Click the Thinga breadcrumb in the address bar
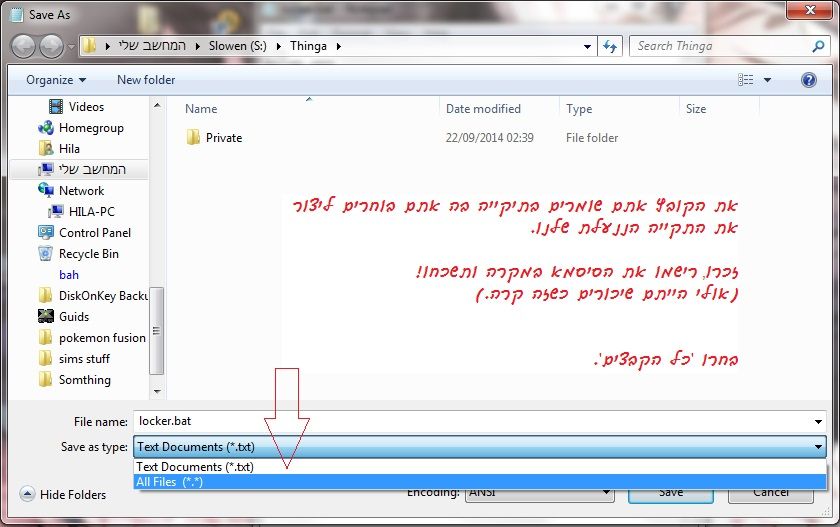Screen dimensions: 840x527 point(309,46)
